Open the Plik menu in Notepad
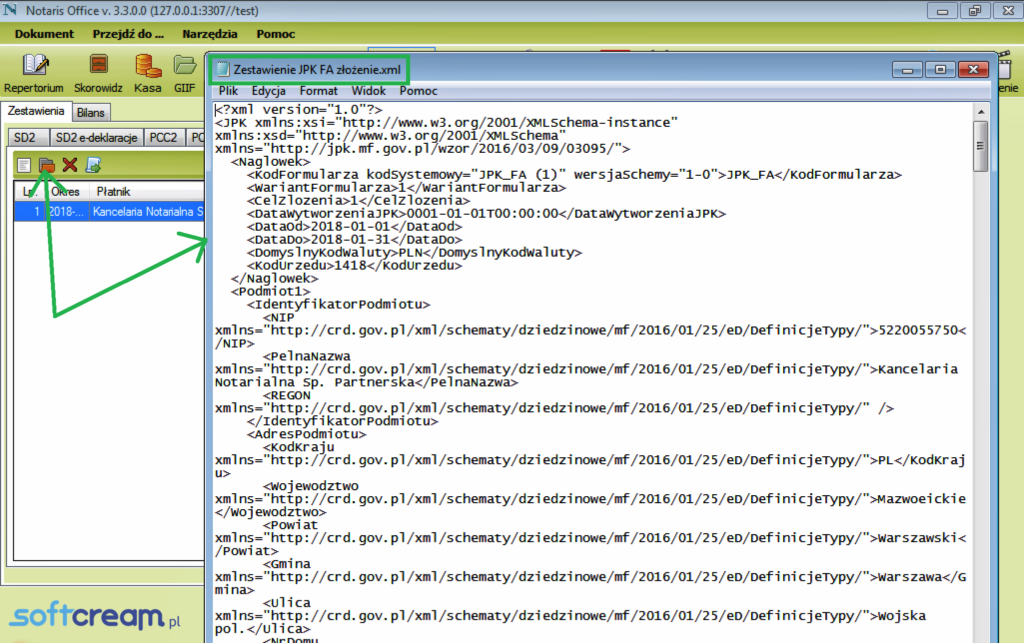1024x643 pixels. click(x=228, y=91)
